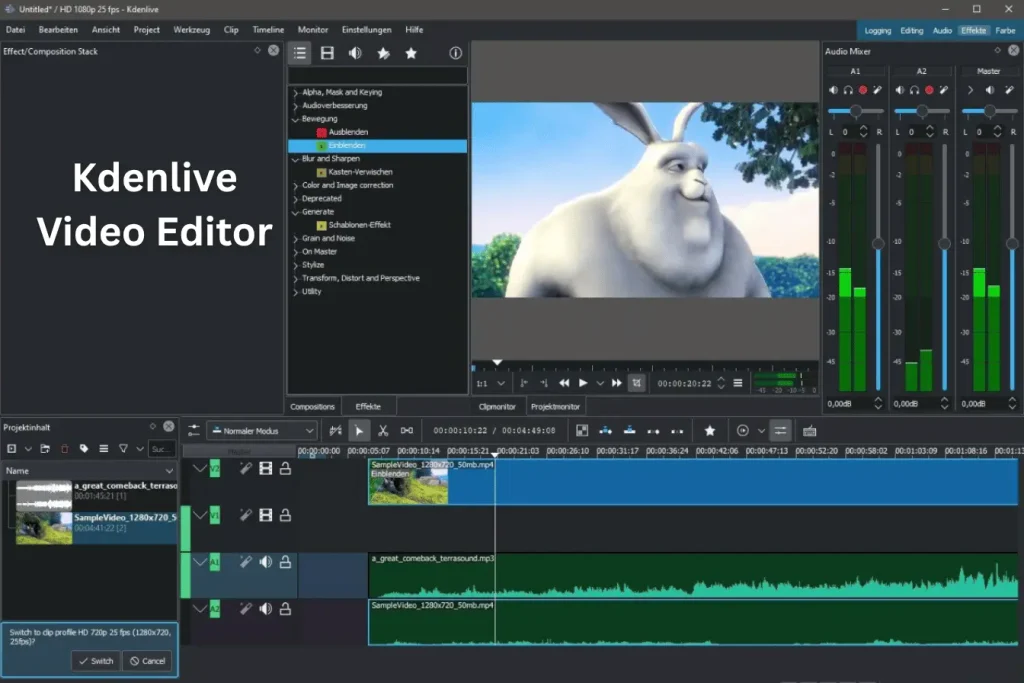This screenshot has height=683, width=1024.
Task: Toggle the lock on track V2
Action: click(x=285, y=468)
